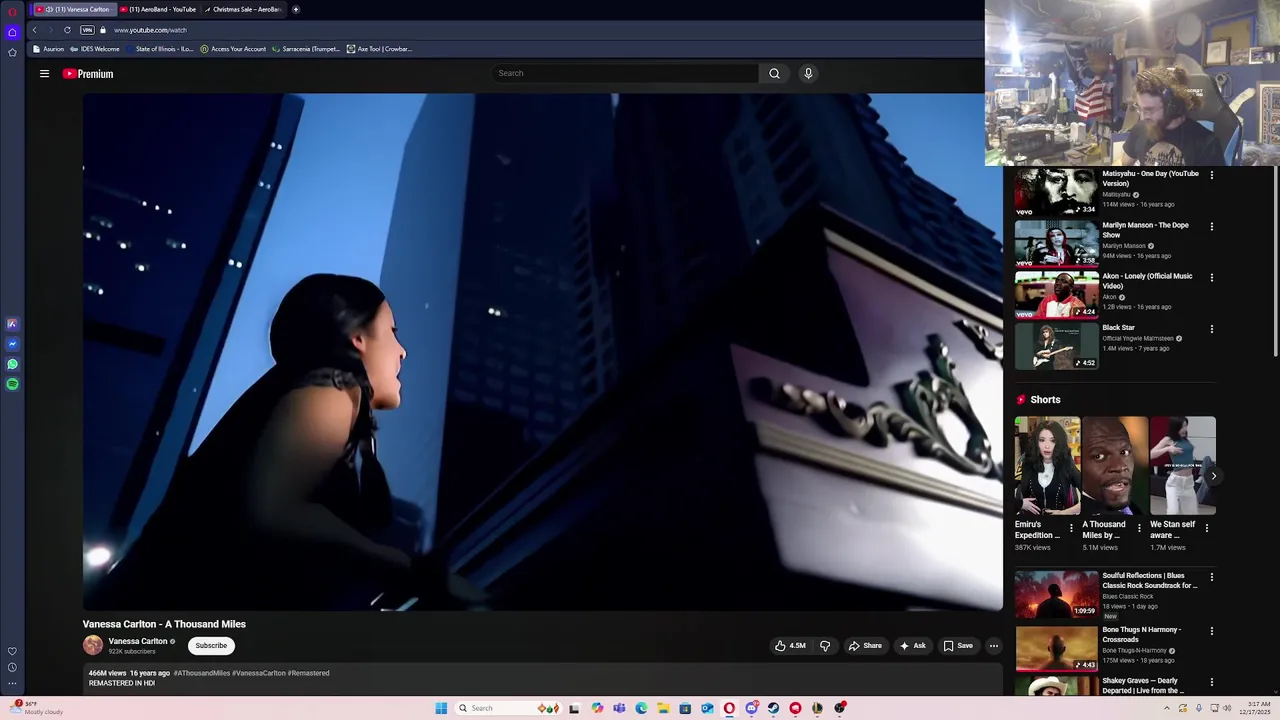The height and width of the screenshot is (720, 1280).
Task: Click the weather widget in taskbar
Action: coord(37,708)
